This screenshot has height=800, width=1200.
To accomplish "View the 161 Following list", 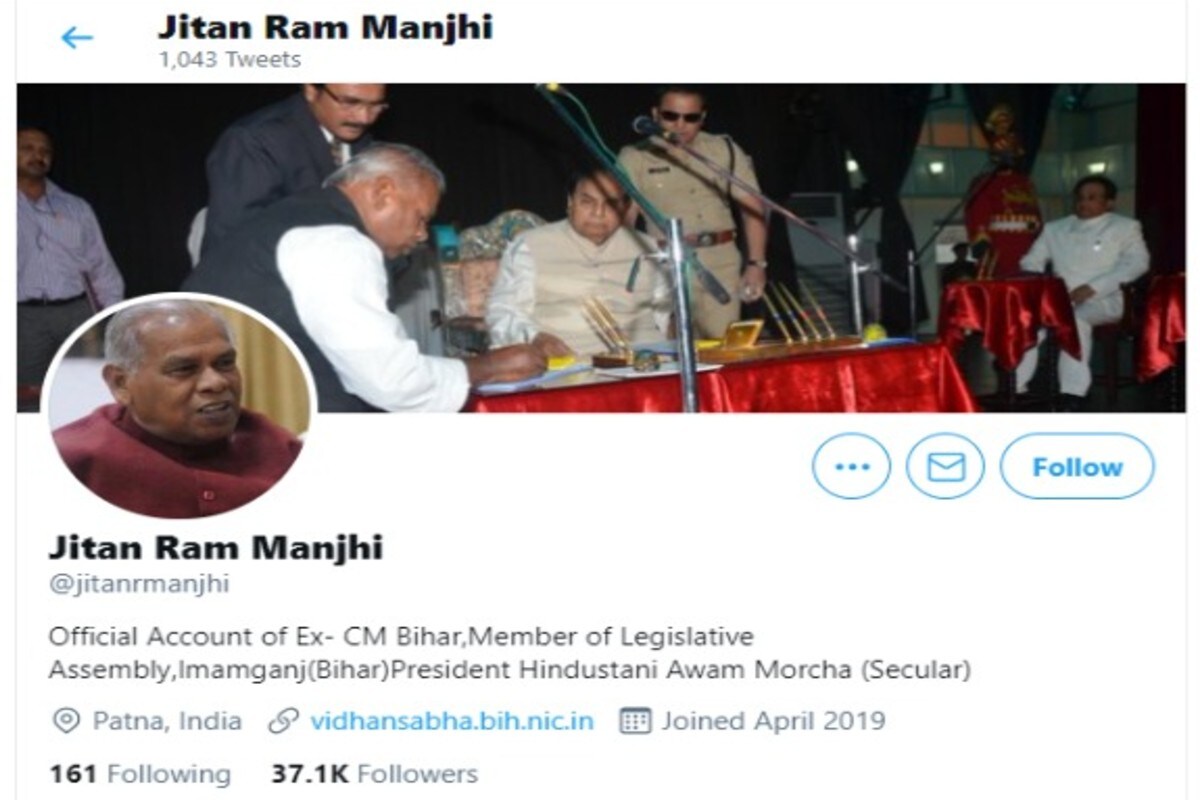I will click(140, 774).
